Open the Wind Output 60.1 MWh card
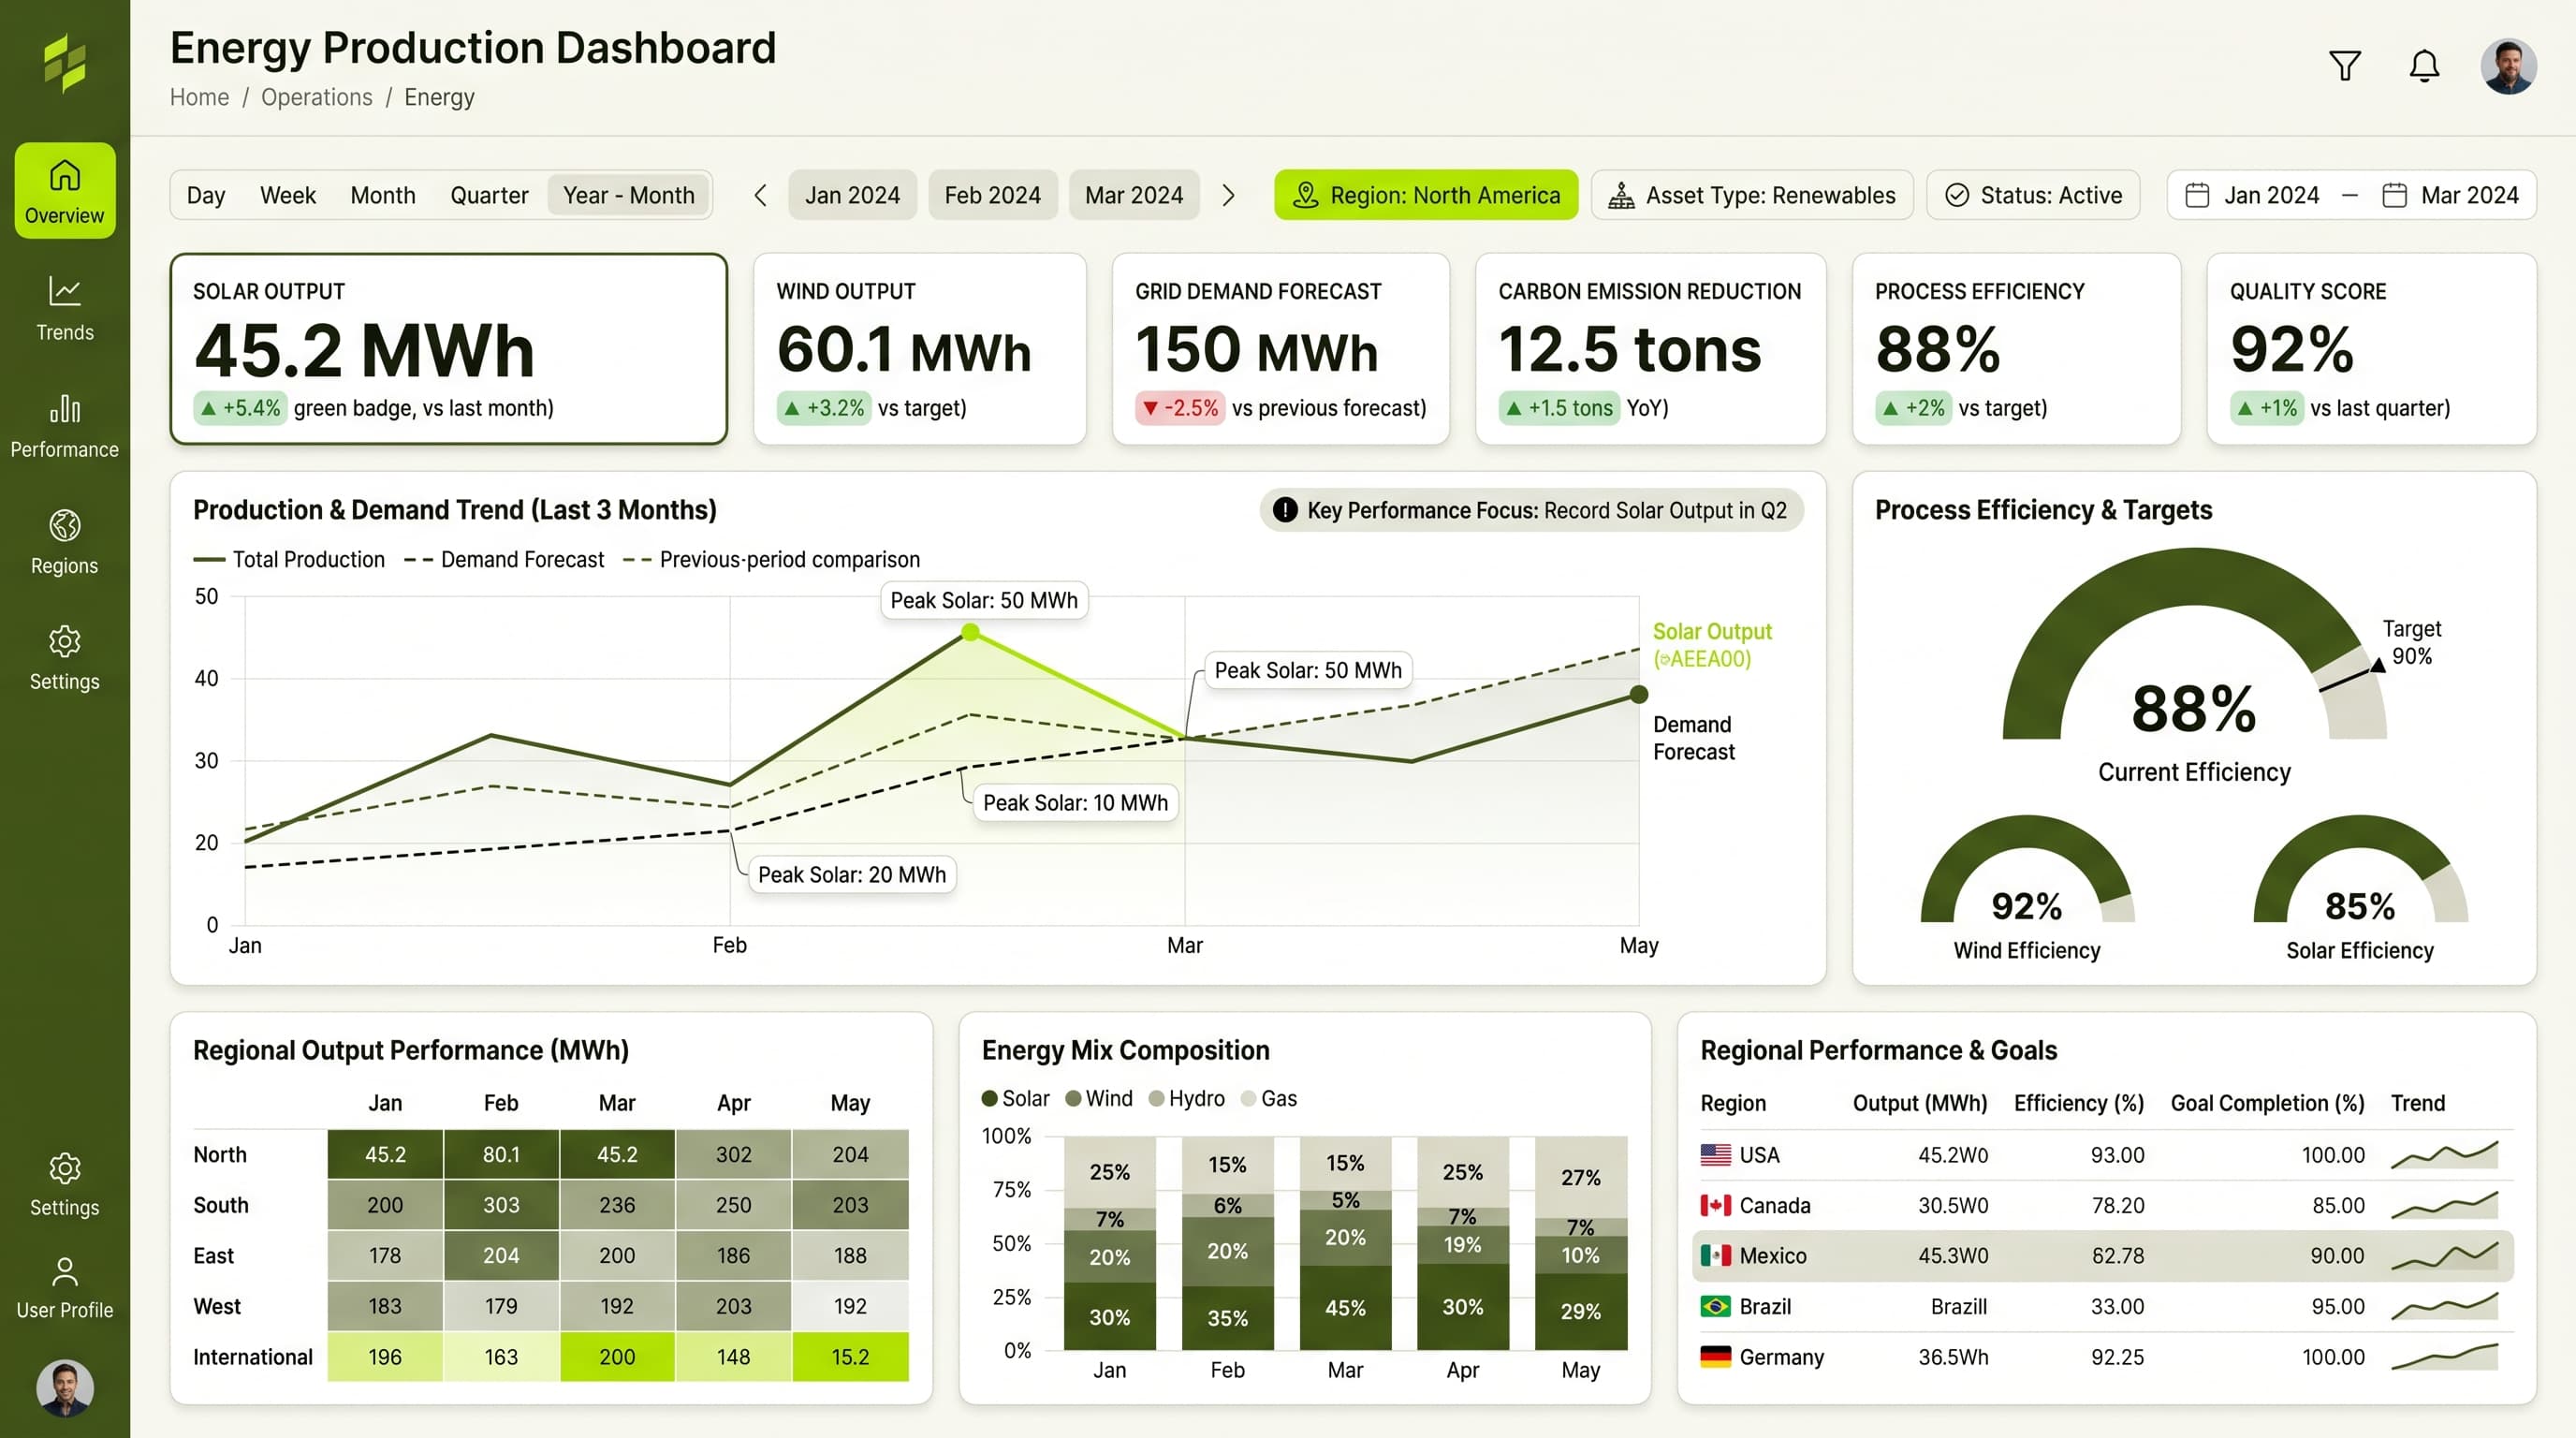This screenshot has height=1438, width=2576. tap(919, 348)
